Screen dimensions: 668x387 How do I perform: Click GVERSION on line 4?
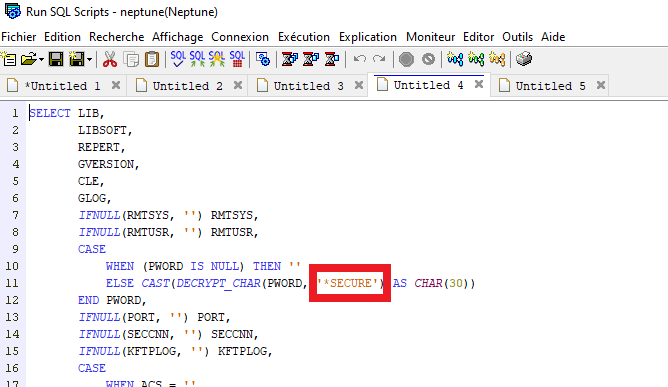click(106, 165)
